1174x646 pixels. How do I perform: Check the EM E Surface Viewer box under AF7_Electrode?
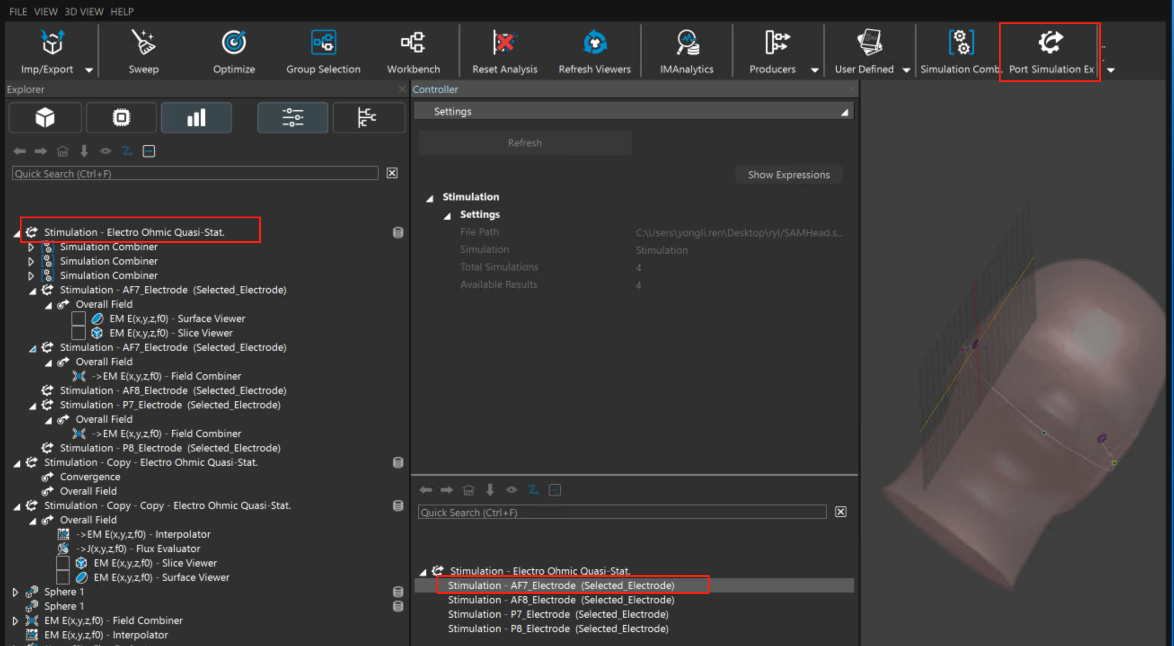[79, 319]
